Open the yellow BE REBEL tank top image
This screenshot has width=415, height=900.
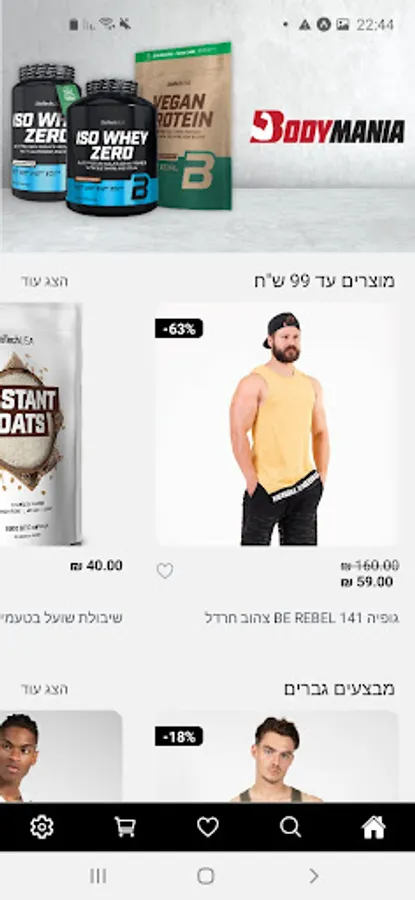point(276,424)
